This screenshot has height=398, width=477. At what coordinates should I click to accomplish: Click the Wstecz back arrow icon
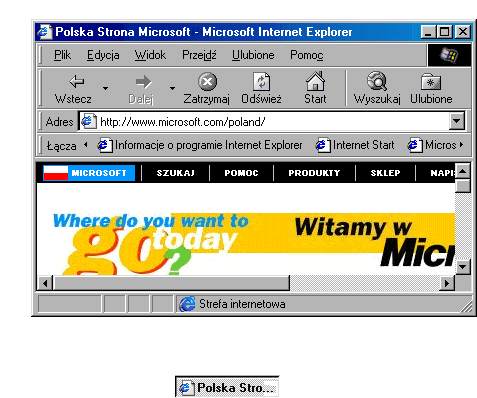click(77, 81)
